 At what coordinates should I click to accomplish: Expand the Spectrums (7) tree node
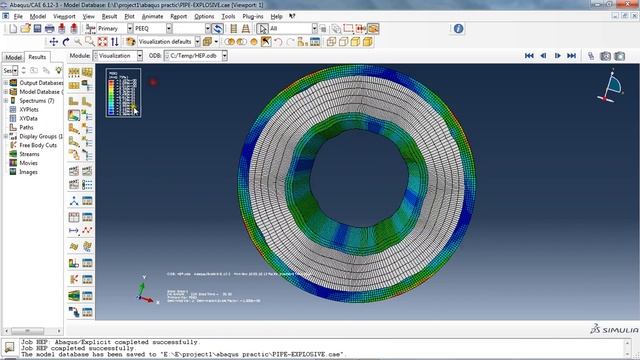click(6, 101)
